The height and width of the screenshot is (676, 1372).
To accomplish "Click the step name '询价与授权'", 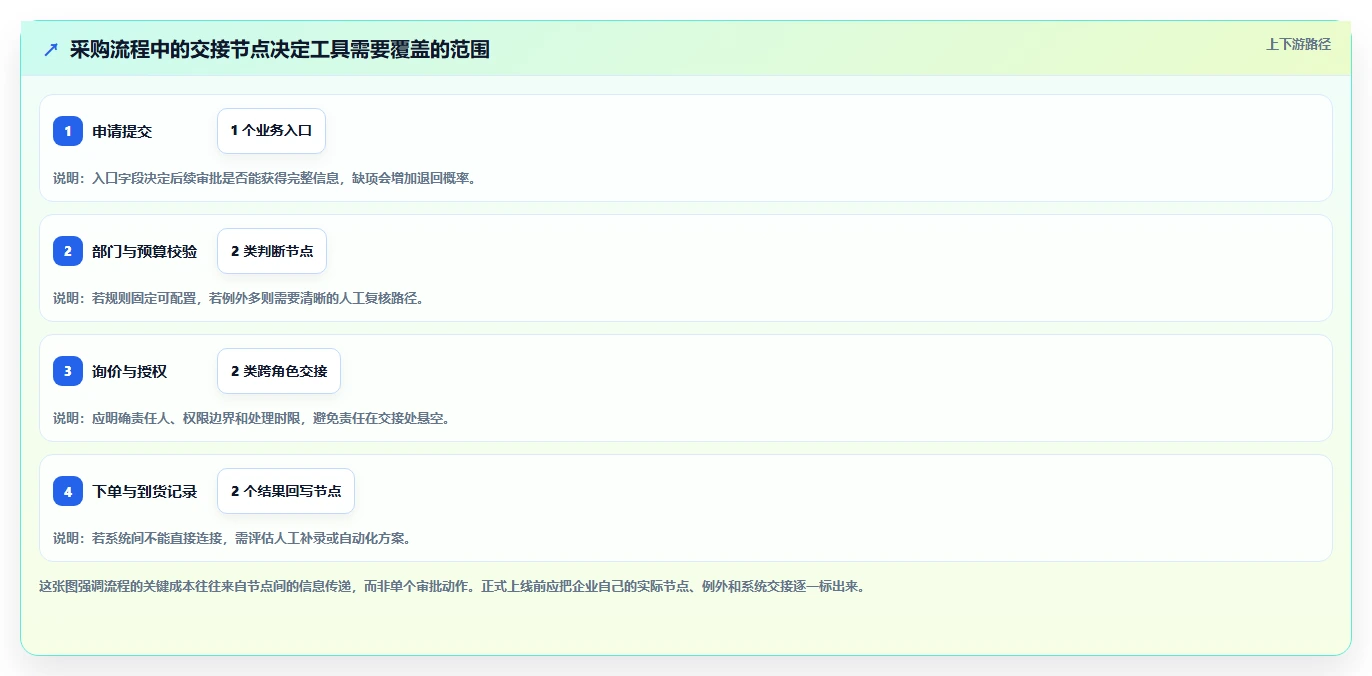I will [130, 371].
